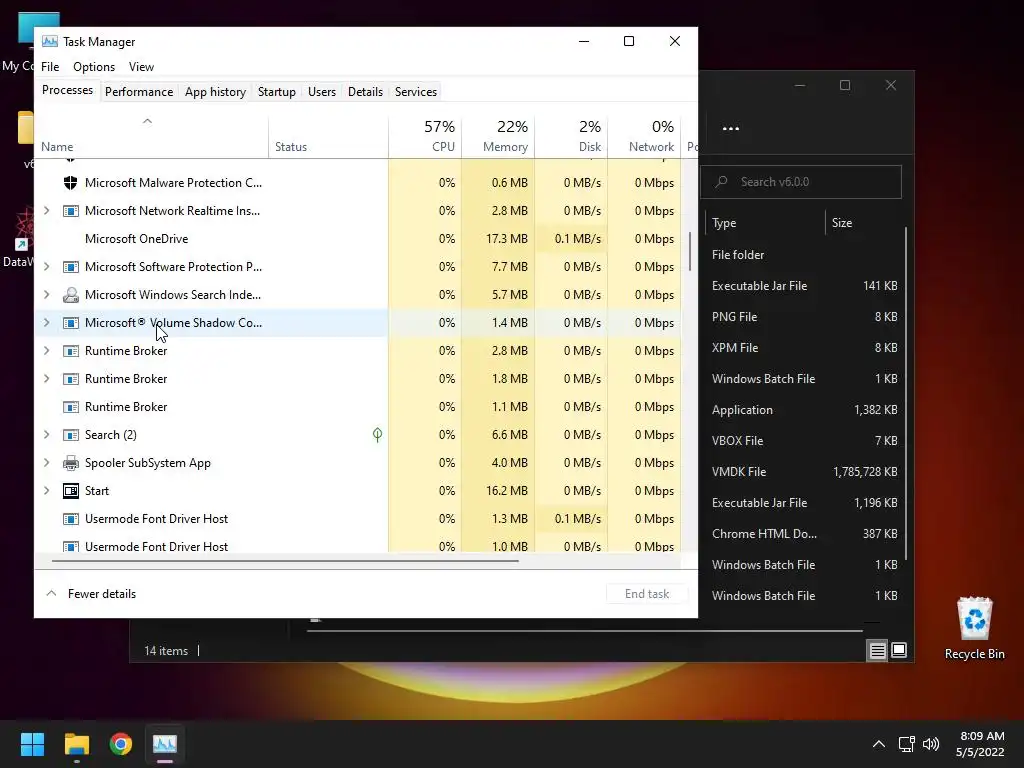Open the network tray icon

click(906, 744)
